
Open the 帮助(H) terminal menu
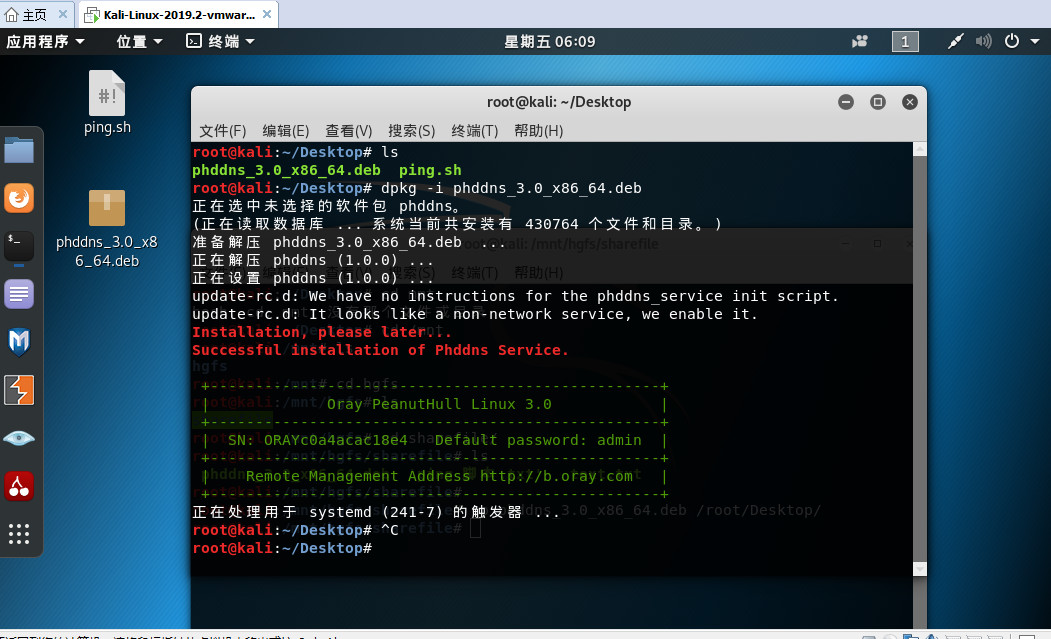tap(538, 130)
